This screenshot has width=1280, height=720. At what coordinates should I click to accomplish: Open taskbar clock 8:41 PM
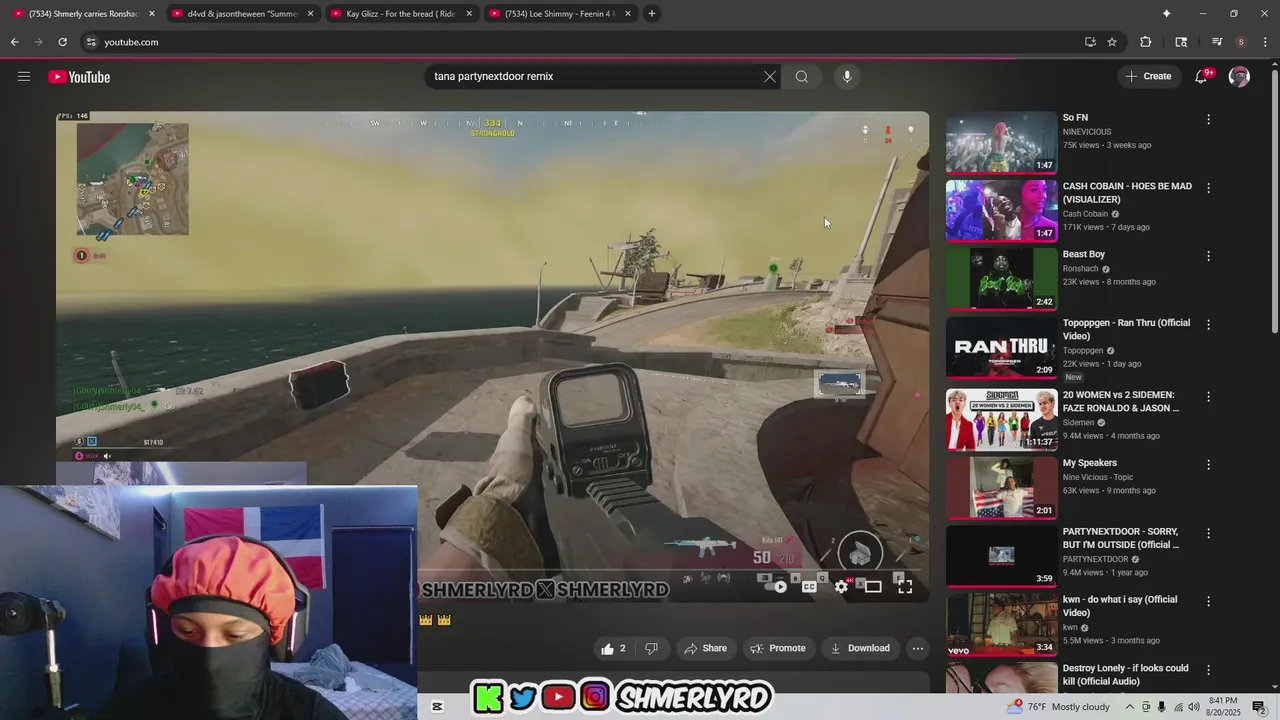tap(1223, 707)
